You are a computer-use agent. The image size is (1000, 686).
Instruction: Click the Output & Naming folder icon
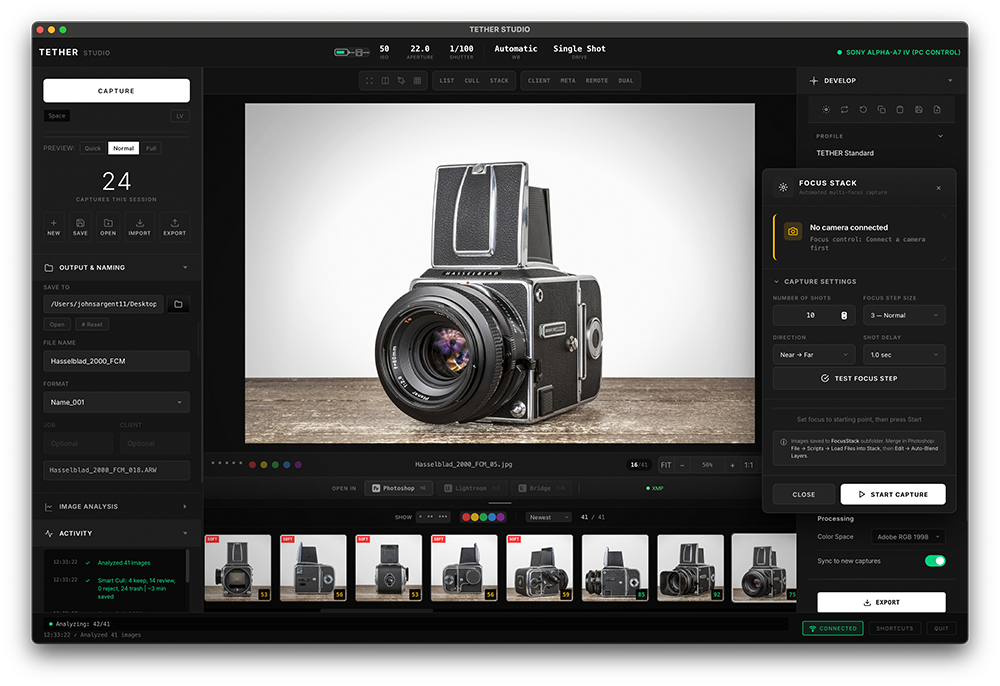(x=48, y=268)
